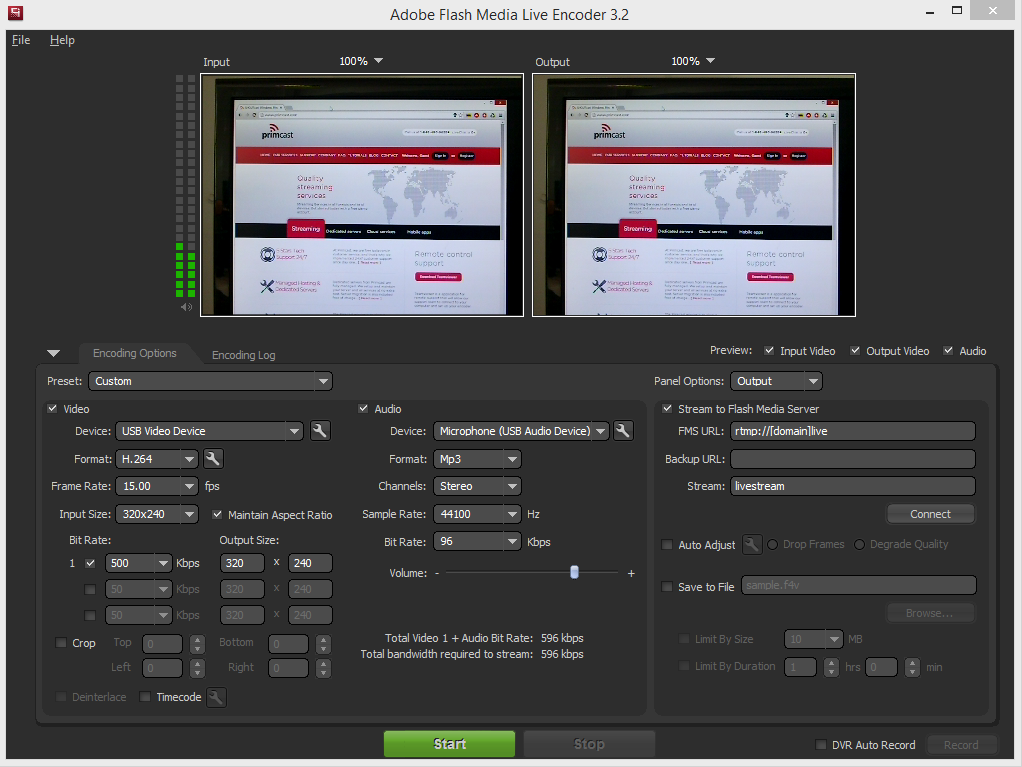This screenshot has width=1022, height=767.
Task: Click the audio speaker mute icon
Action: 186,306
